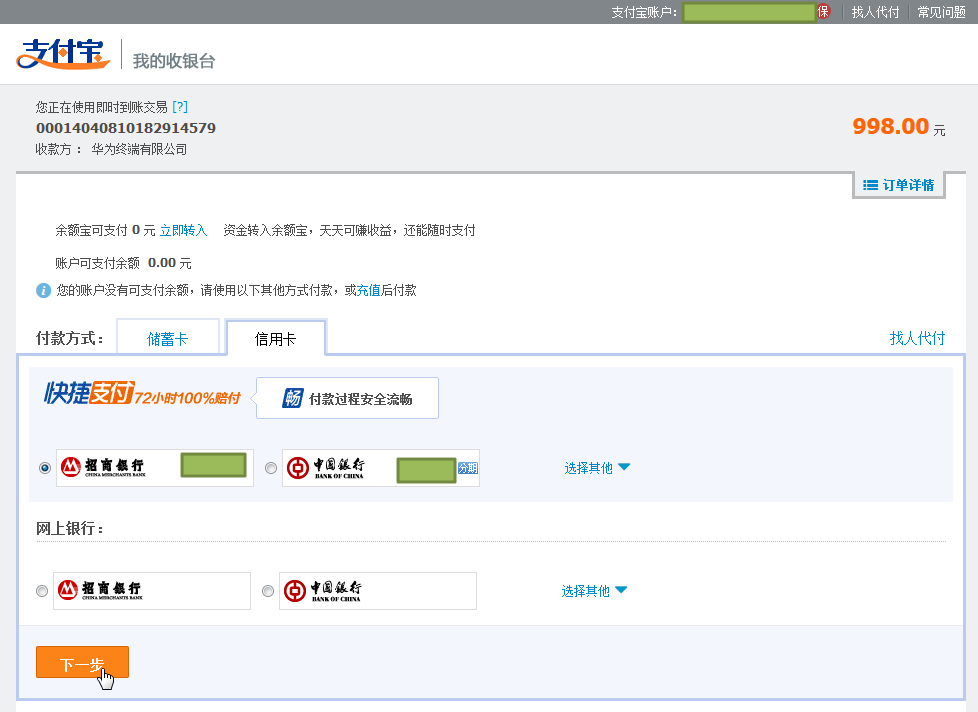Screen dimensions: 978x712
Task: Click 找人代付 in the top bar
Action: 875,12
